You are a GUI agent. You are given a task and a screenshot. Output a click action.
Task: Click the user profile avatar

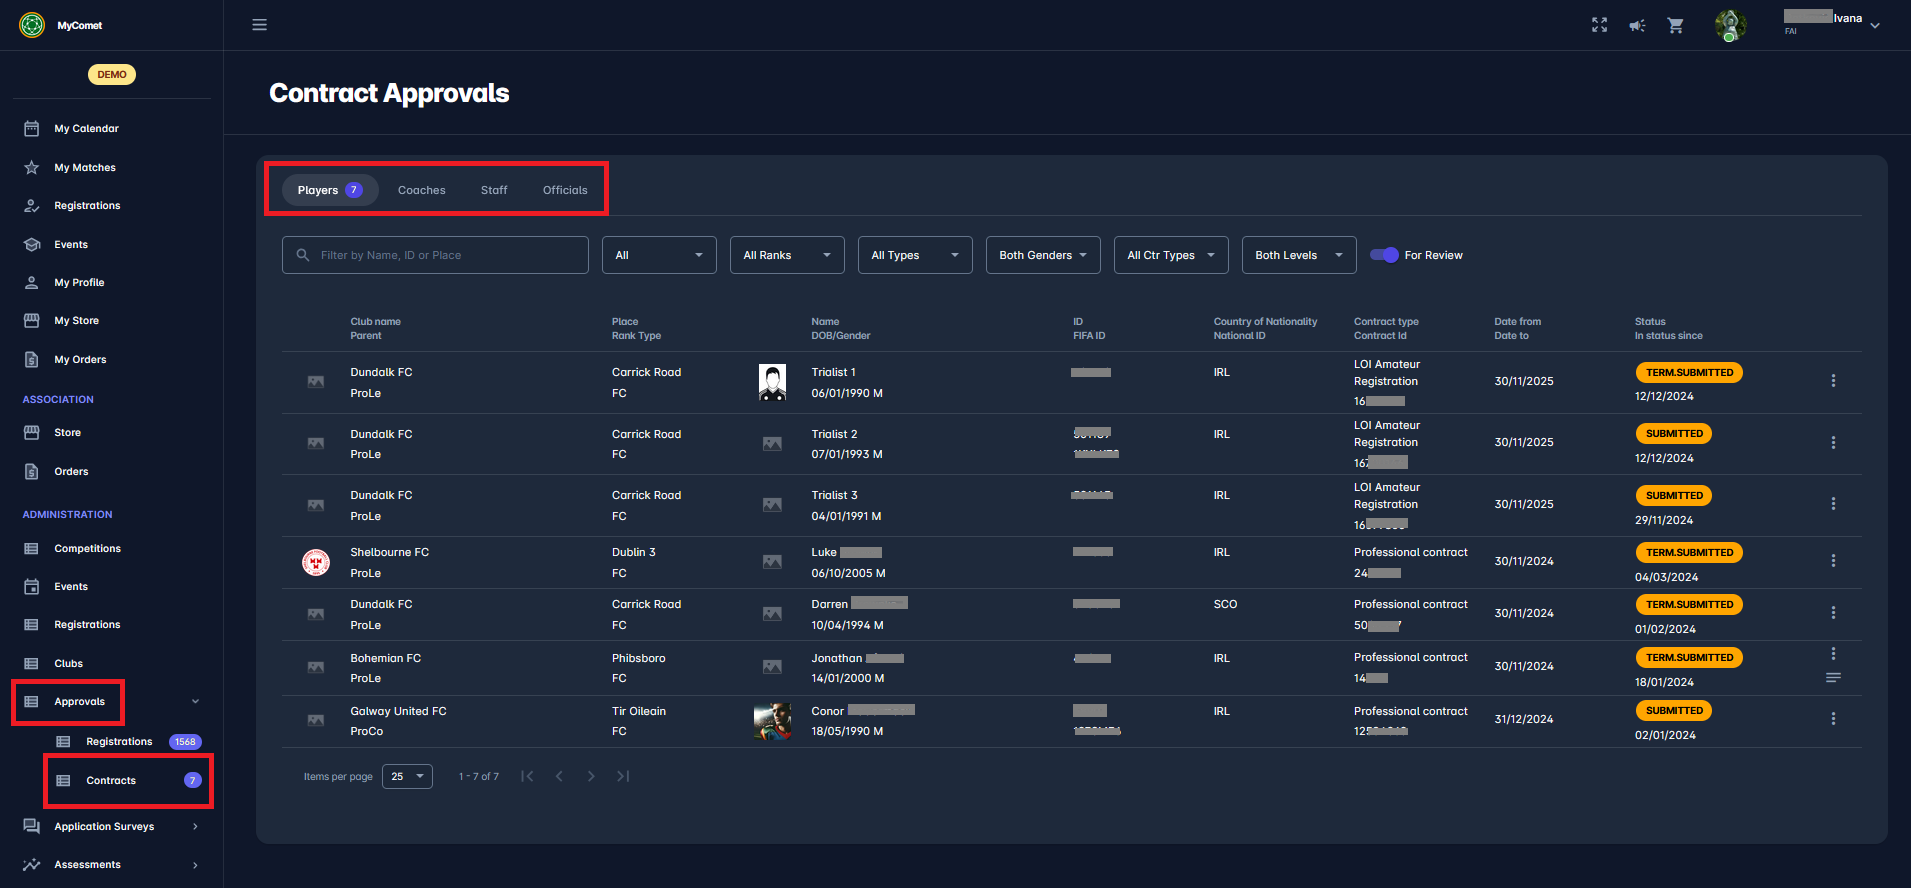(x=1730, y=25)
